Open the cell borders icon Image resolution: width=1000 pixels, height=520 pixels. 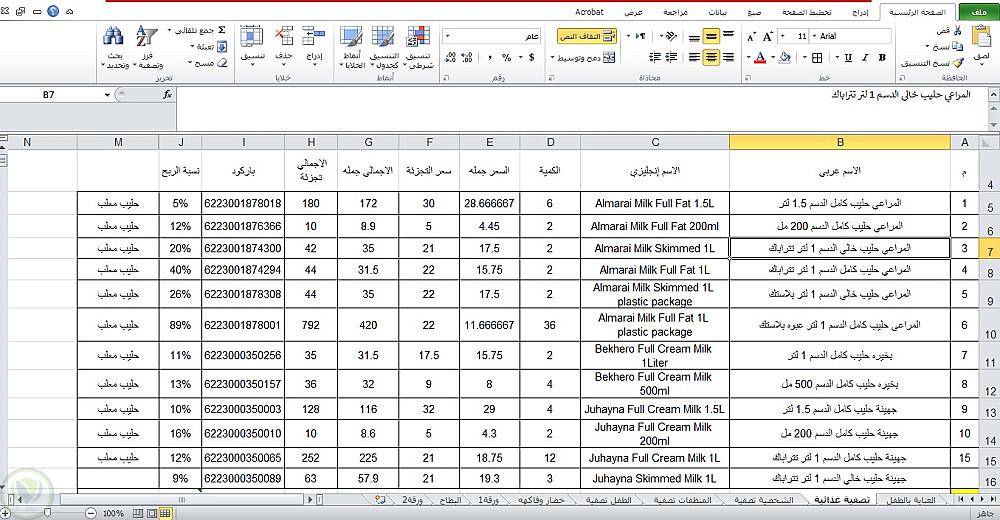(x=817, y=58)
